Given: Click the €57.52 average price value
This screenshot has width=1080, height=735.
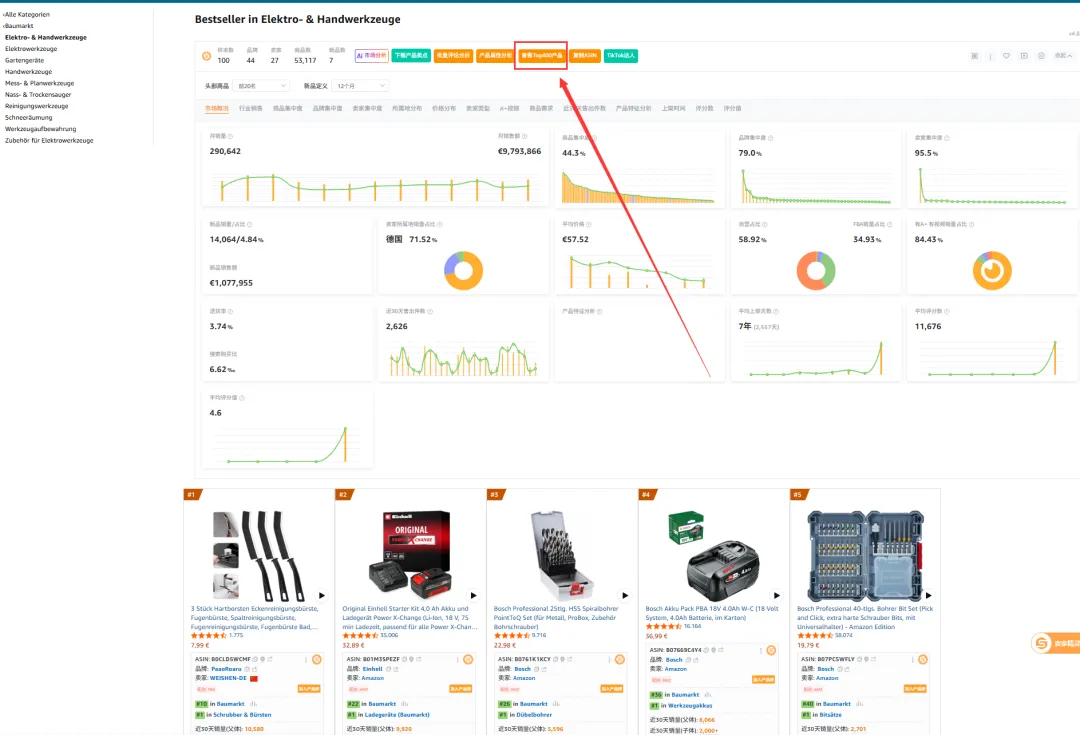Looking at the screenshot, I should 575,240.
